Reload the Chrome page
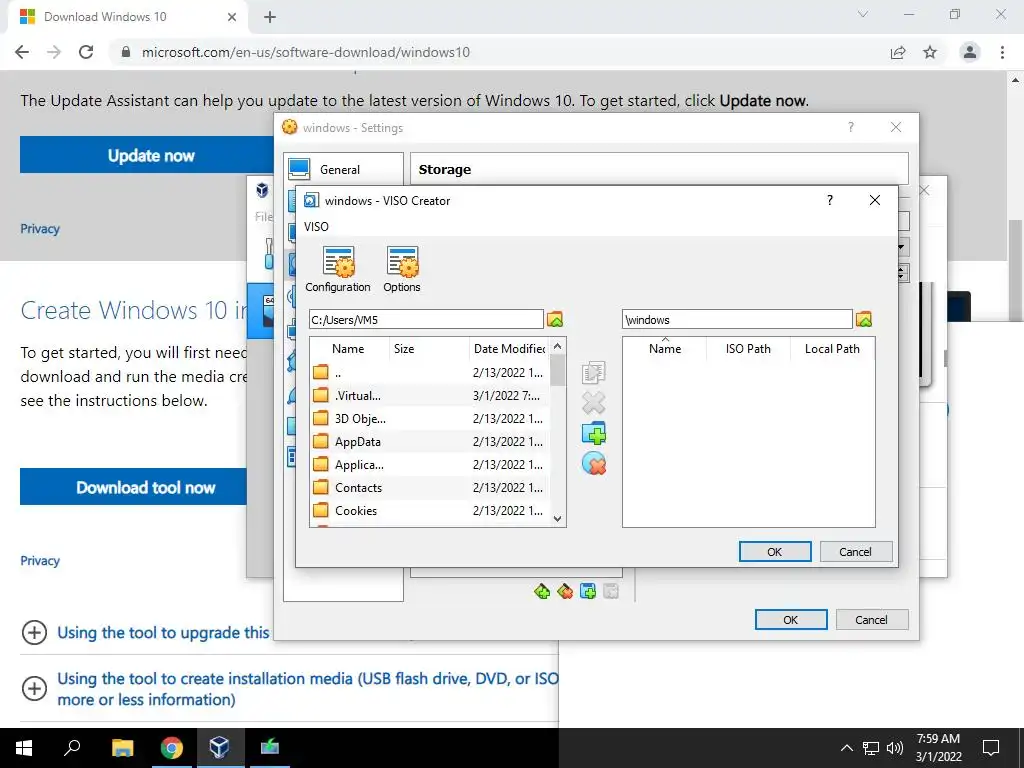 click(x=86, y=52)
